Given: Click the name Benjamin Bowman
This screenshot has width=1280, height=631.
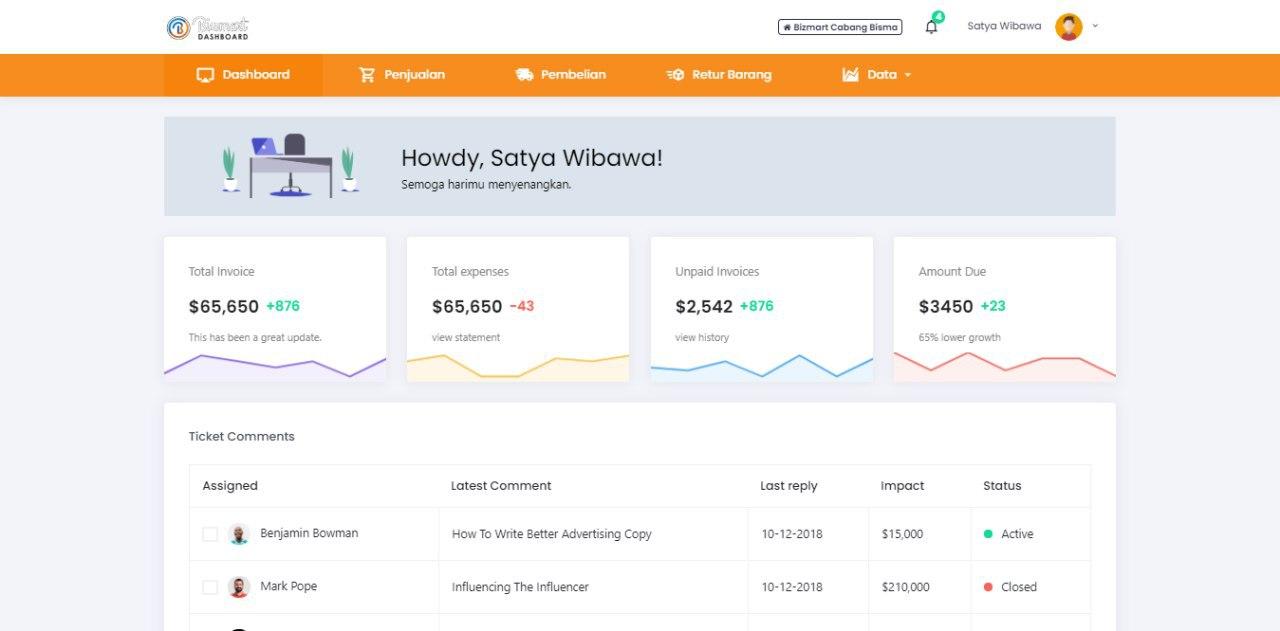Looking at the screenshot, I should pyautogui.click(x=309, y=533).
